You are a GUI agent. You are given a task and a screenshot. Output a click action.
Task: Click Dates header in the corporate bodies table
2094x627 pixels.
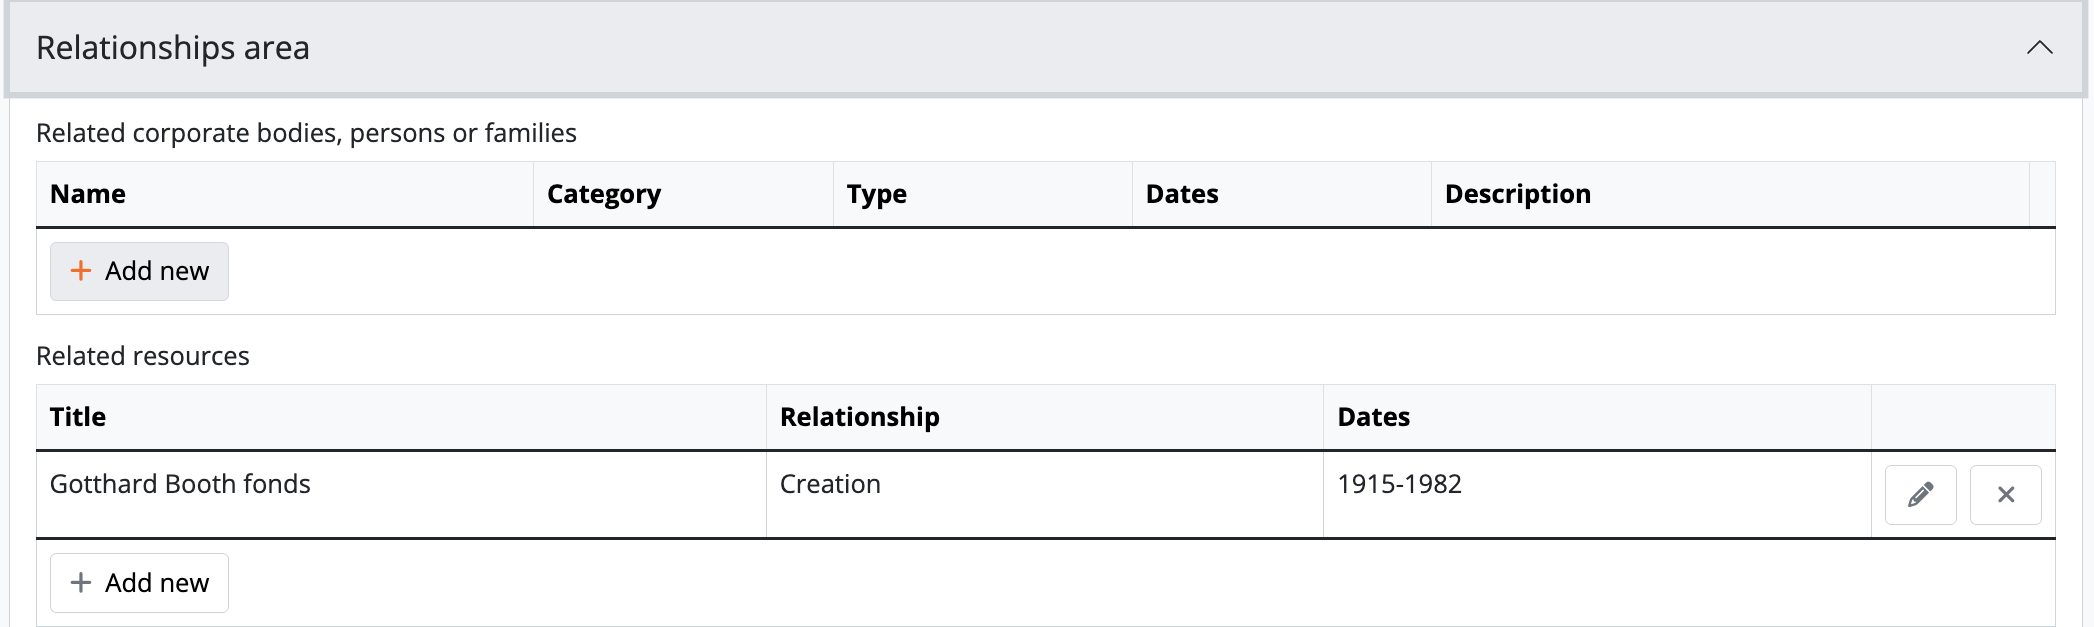[1182, 194]
